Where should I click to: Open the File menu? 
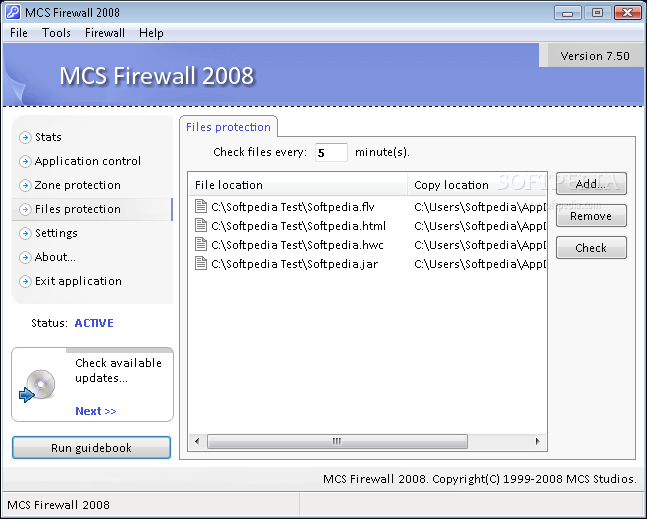coord(19,33)
